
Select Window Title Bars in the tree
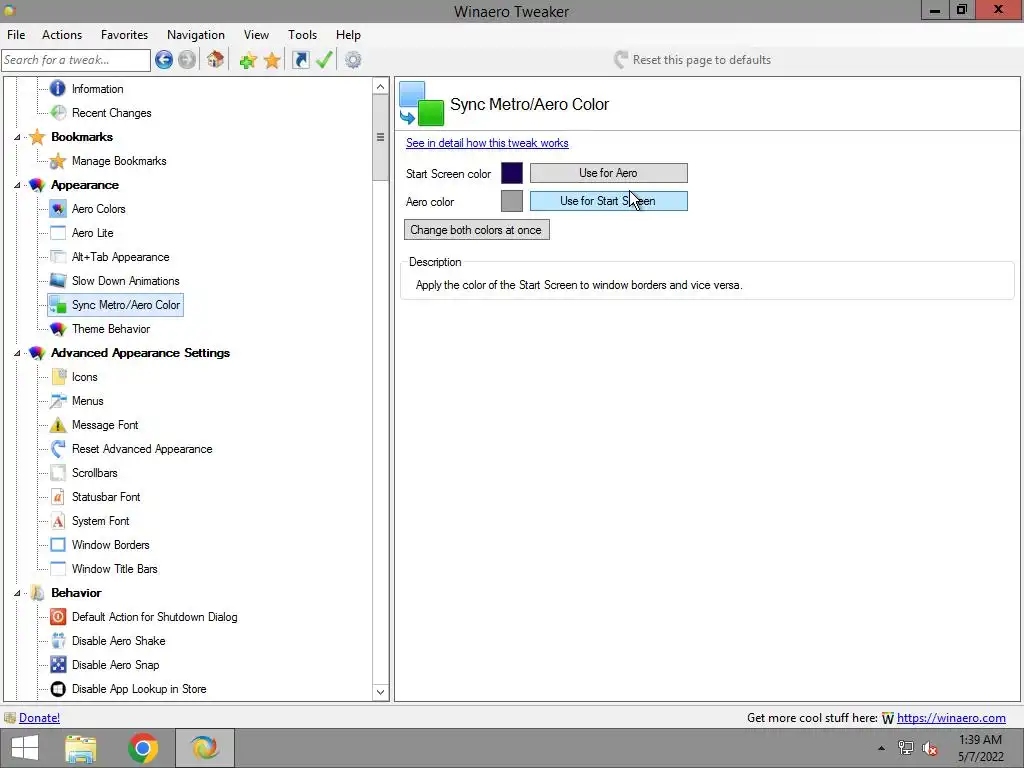[114, 569]
